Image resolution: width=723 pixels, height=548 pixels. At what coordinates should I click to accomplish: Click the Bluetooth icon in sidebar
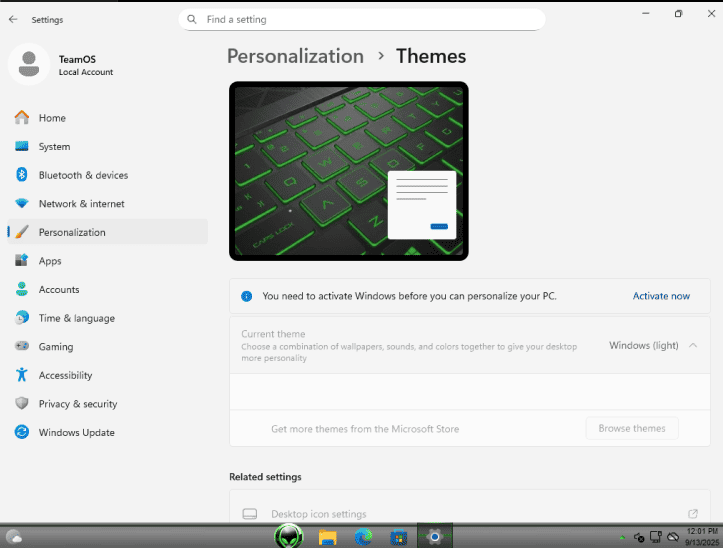22,175
